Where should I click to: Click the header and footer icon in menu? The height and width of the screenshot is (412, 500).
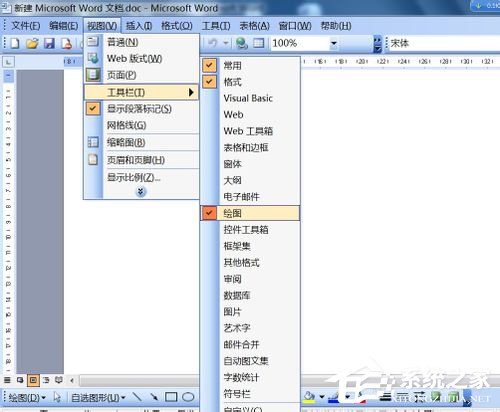tap(93, 160)
